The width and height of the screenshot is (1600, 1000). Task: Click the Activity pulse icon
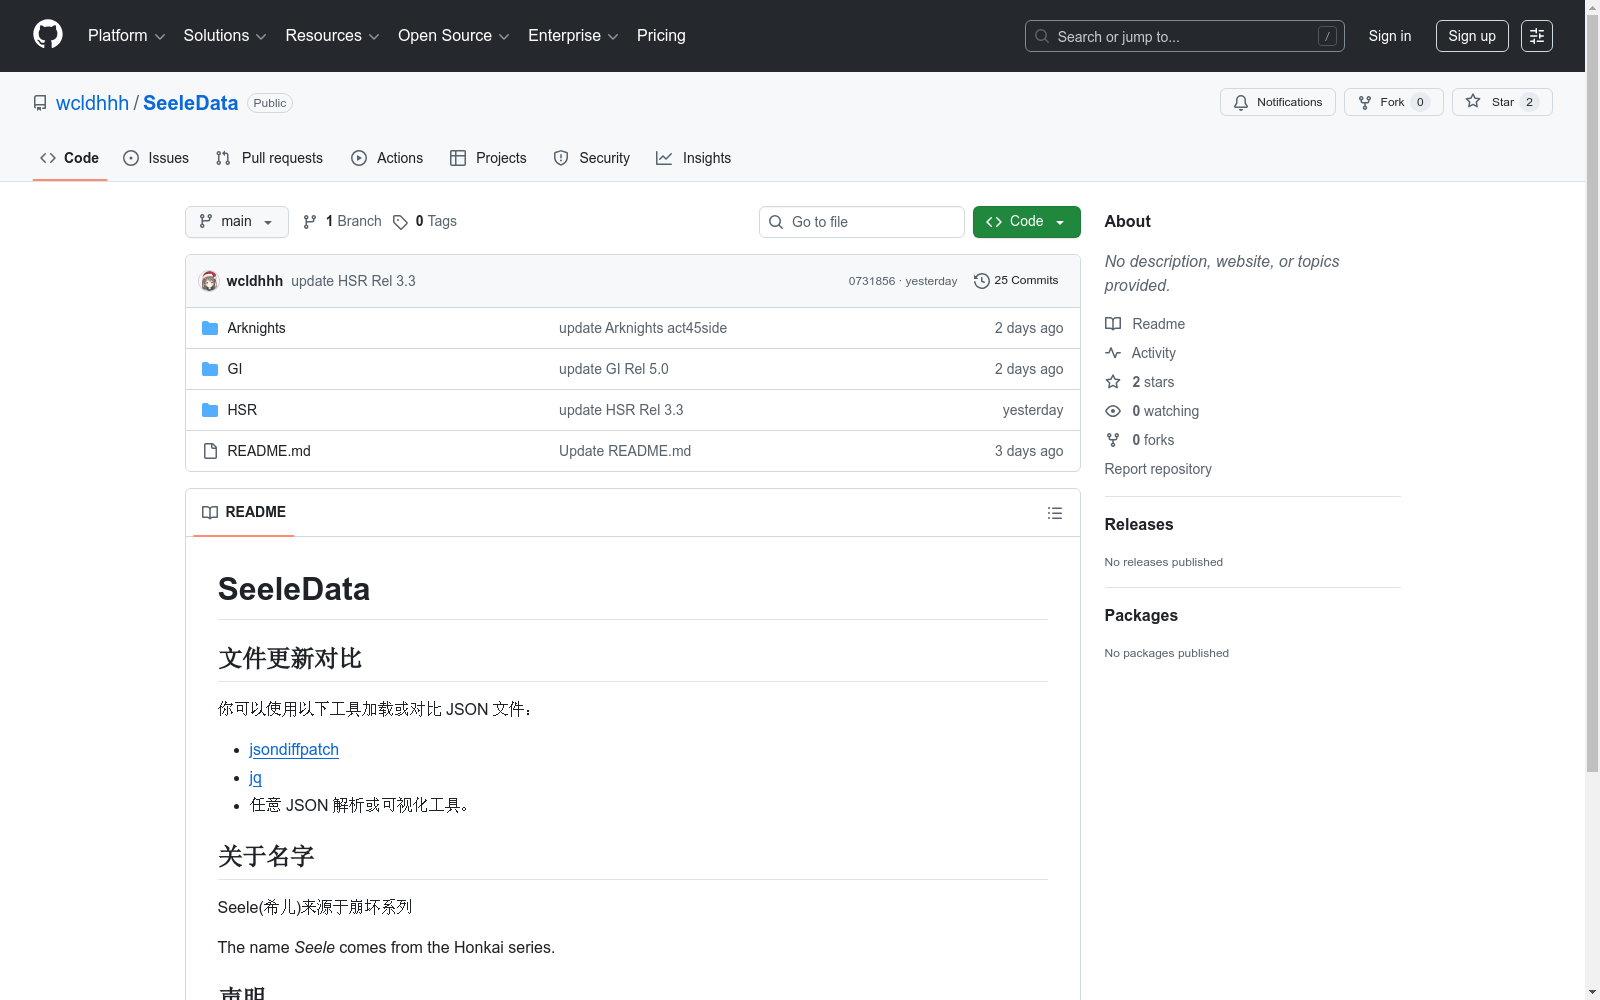1113,353
